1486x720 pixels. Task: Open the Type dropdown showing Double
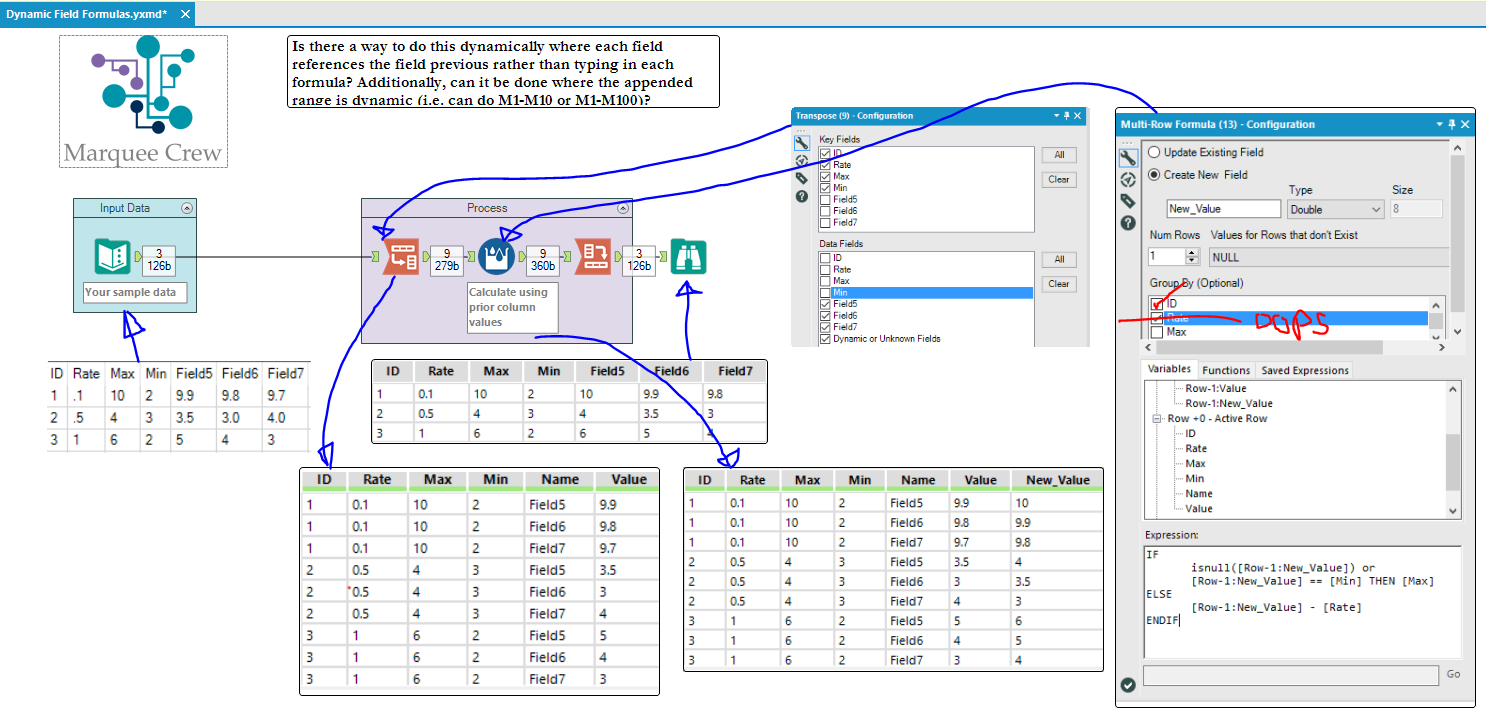pos(1334,208)
